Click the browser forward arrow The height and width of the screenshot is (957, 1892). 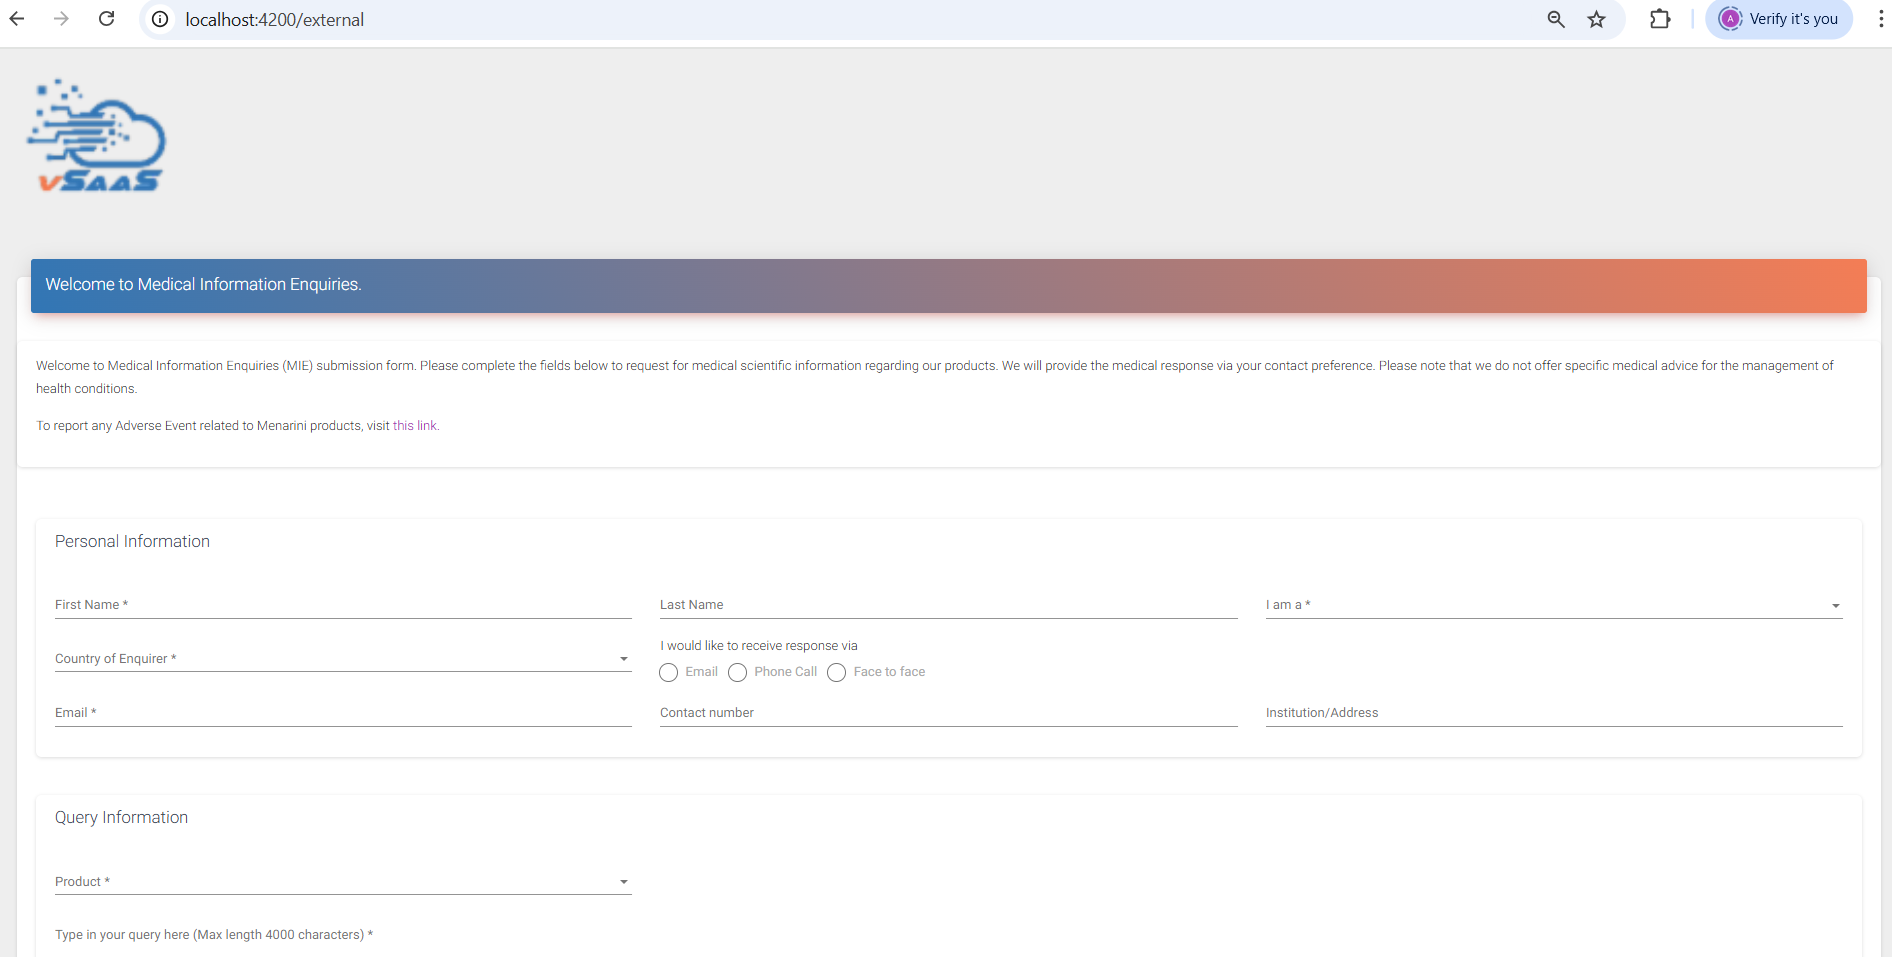[62, 19]
